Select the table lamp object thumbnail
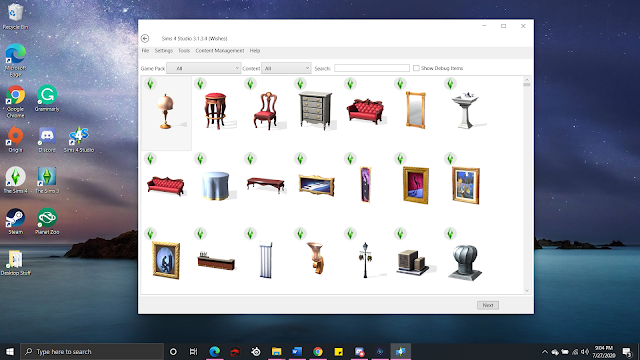640x360 pixels. point(166,113)
